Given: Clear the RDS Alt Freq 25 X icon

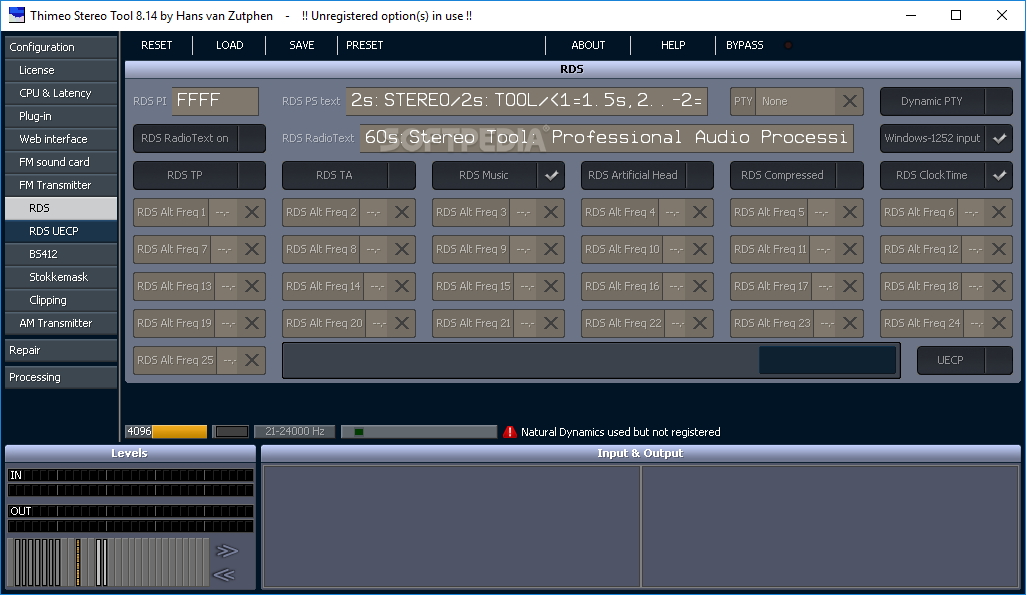Looking at the screenshot, I should (251, 360).
